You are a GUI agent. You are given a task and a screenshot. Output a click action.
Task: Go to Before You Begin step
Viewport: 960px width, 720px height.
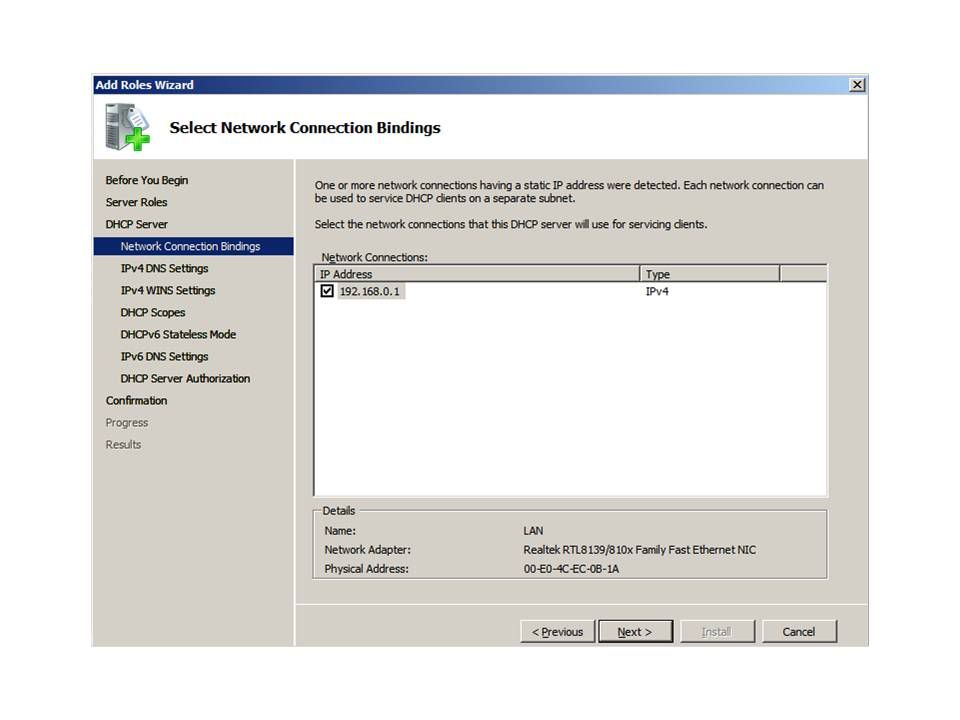pos(146,180)
